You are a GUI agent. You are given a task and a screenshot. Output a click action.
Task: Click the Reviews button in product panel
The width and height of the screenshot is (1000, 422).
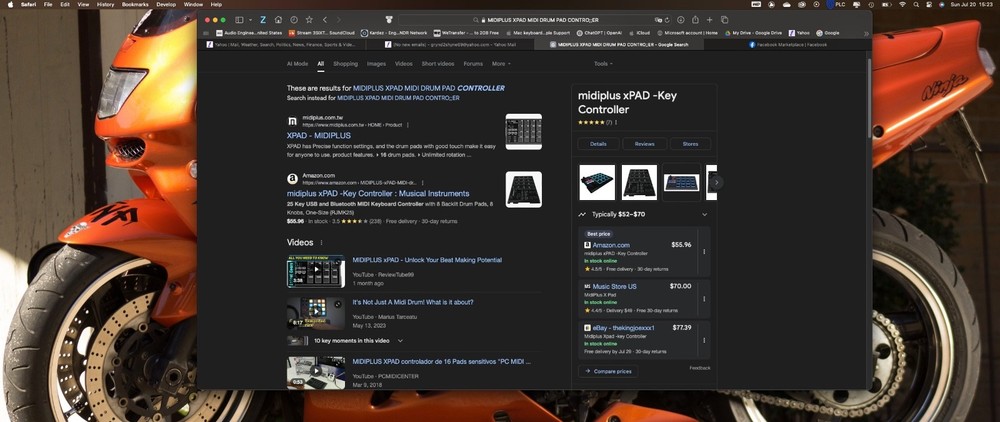tap(644, 144)
